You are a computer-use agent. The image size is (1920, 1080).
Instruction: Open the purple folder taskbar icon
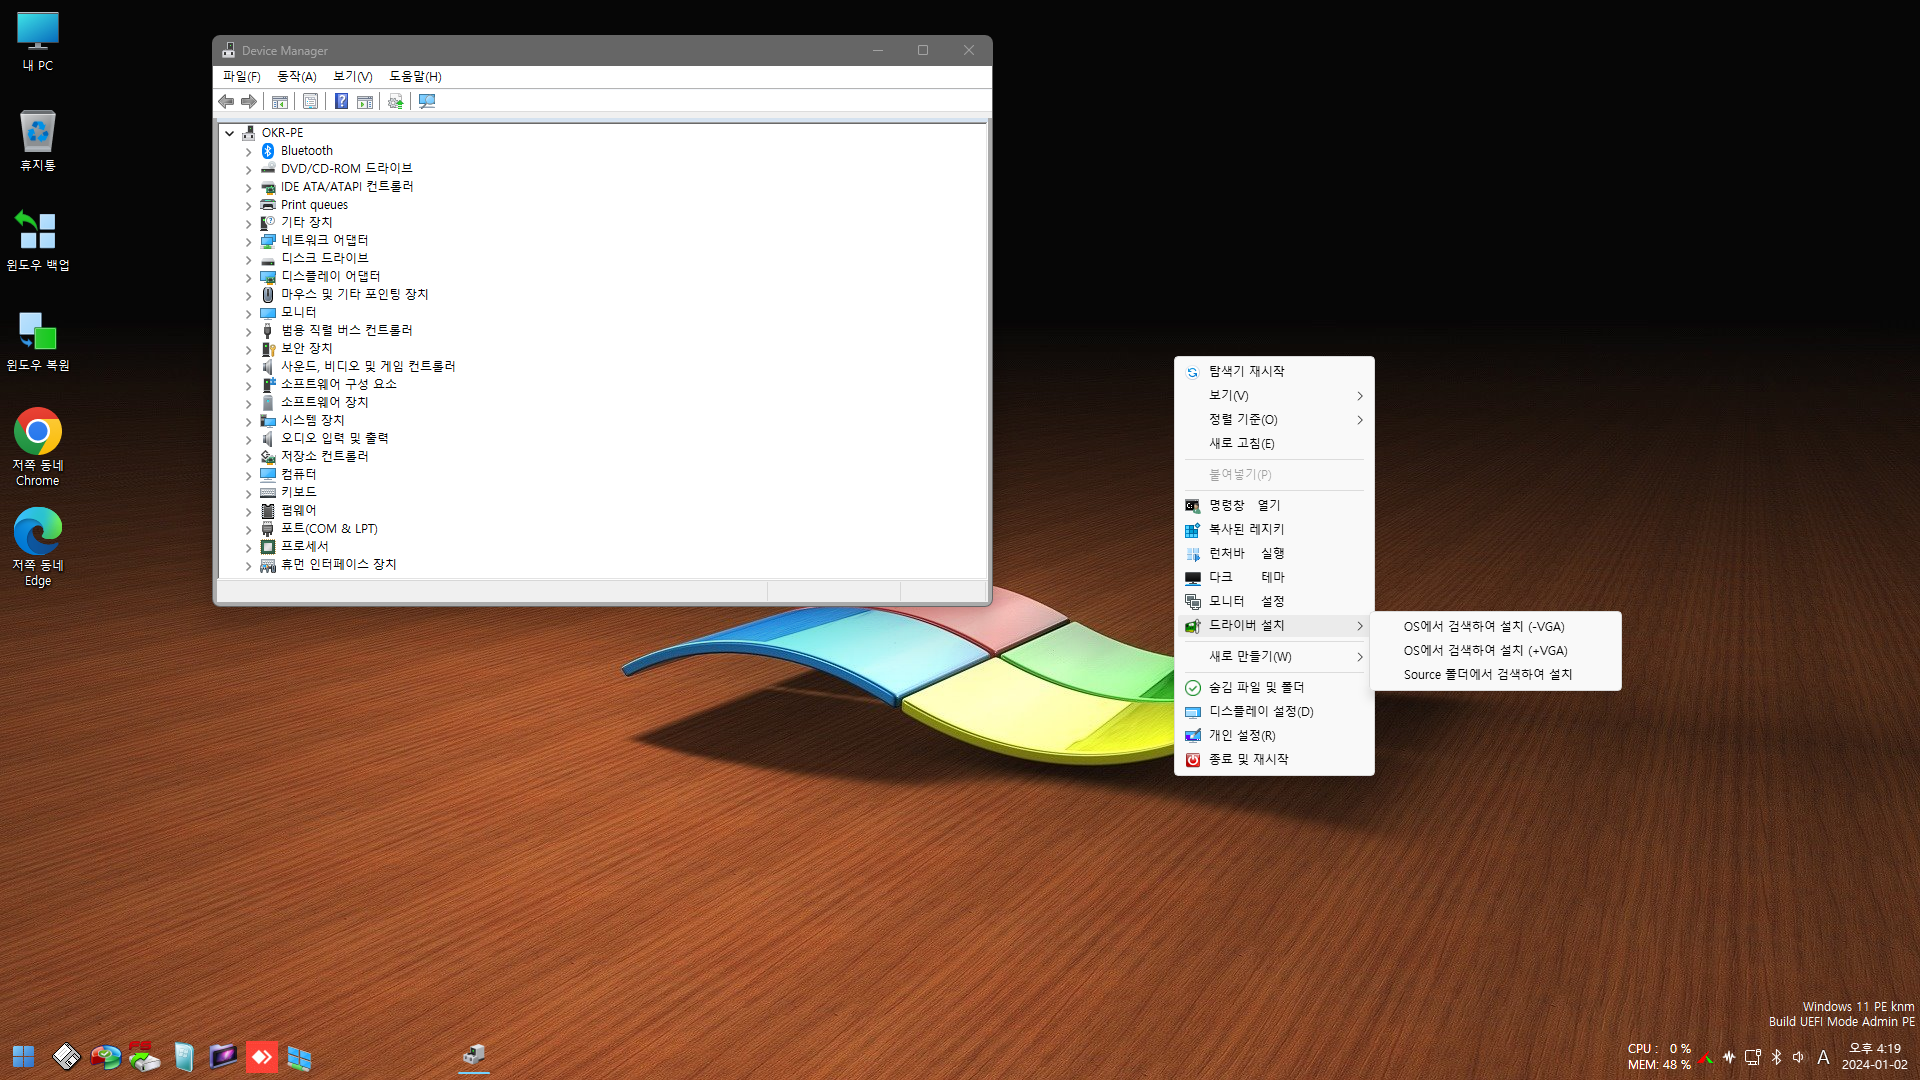223,1057
